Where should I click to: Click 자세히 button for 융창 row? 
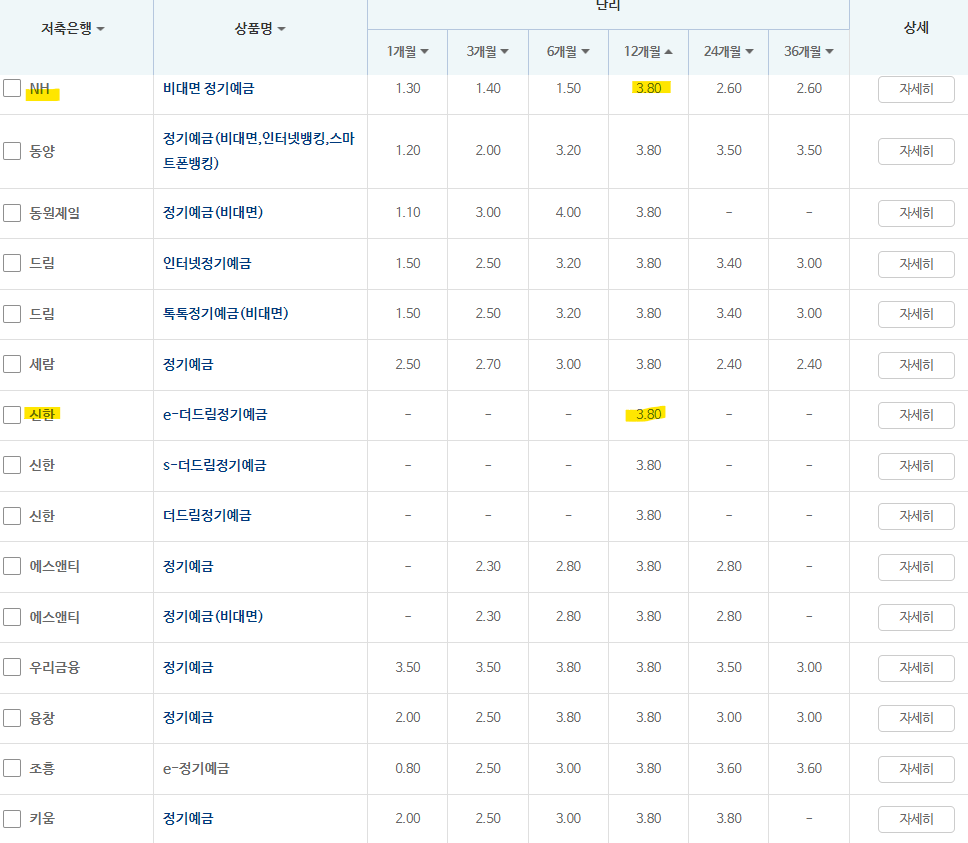click(x=916, y=718)
